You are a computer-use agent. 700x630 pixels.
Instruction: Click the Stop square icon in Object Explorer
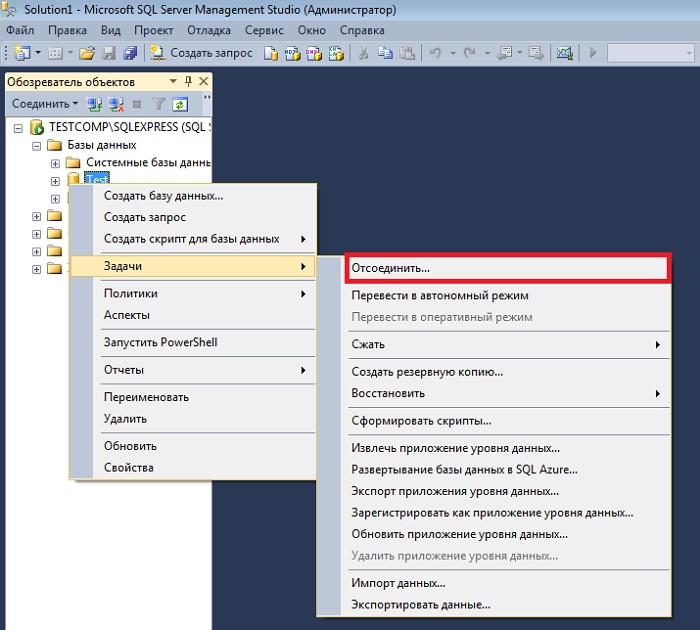137,104
